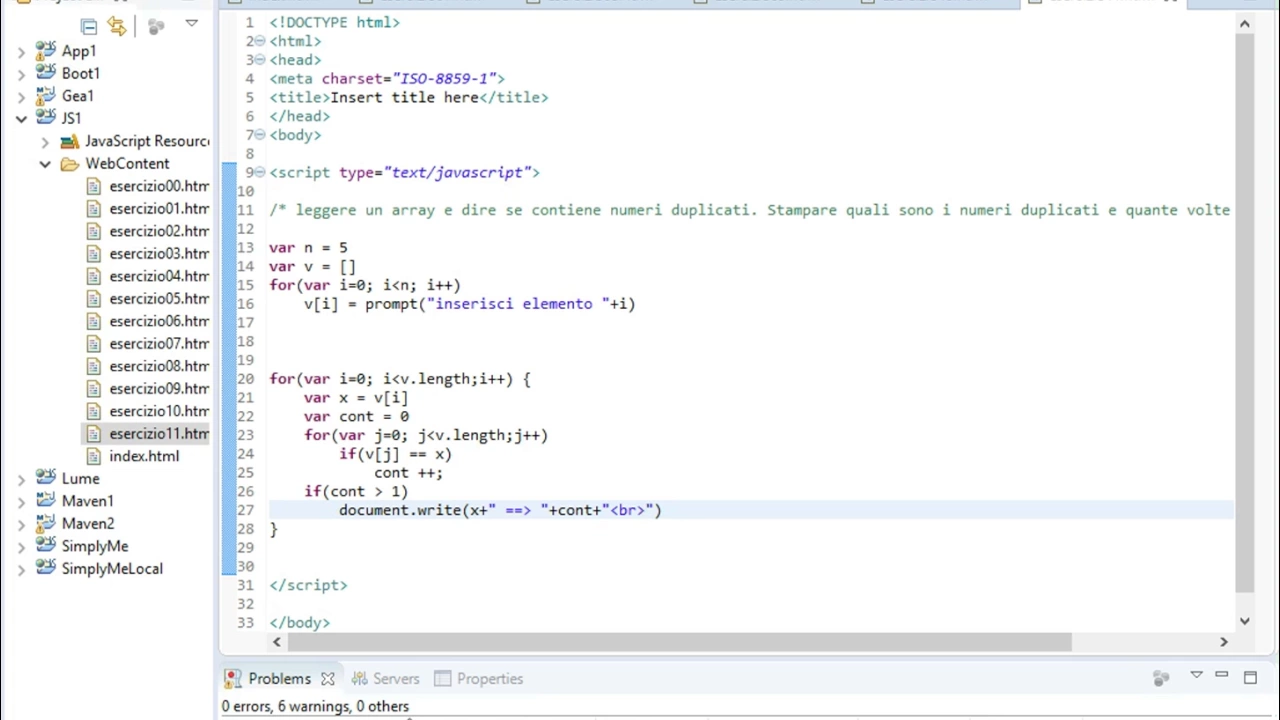Expand the App1 project node
Screen dimensions: 1280x720
coord(21,51)
